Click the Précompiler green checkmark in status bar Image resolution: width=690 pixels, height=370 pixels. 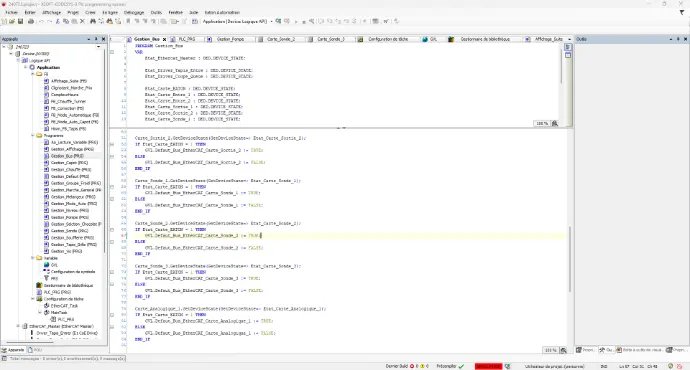pos(461,366)
